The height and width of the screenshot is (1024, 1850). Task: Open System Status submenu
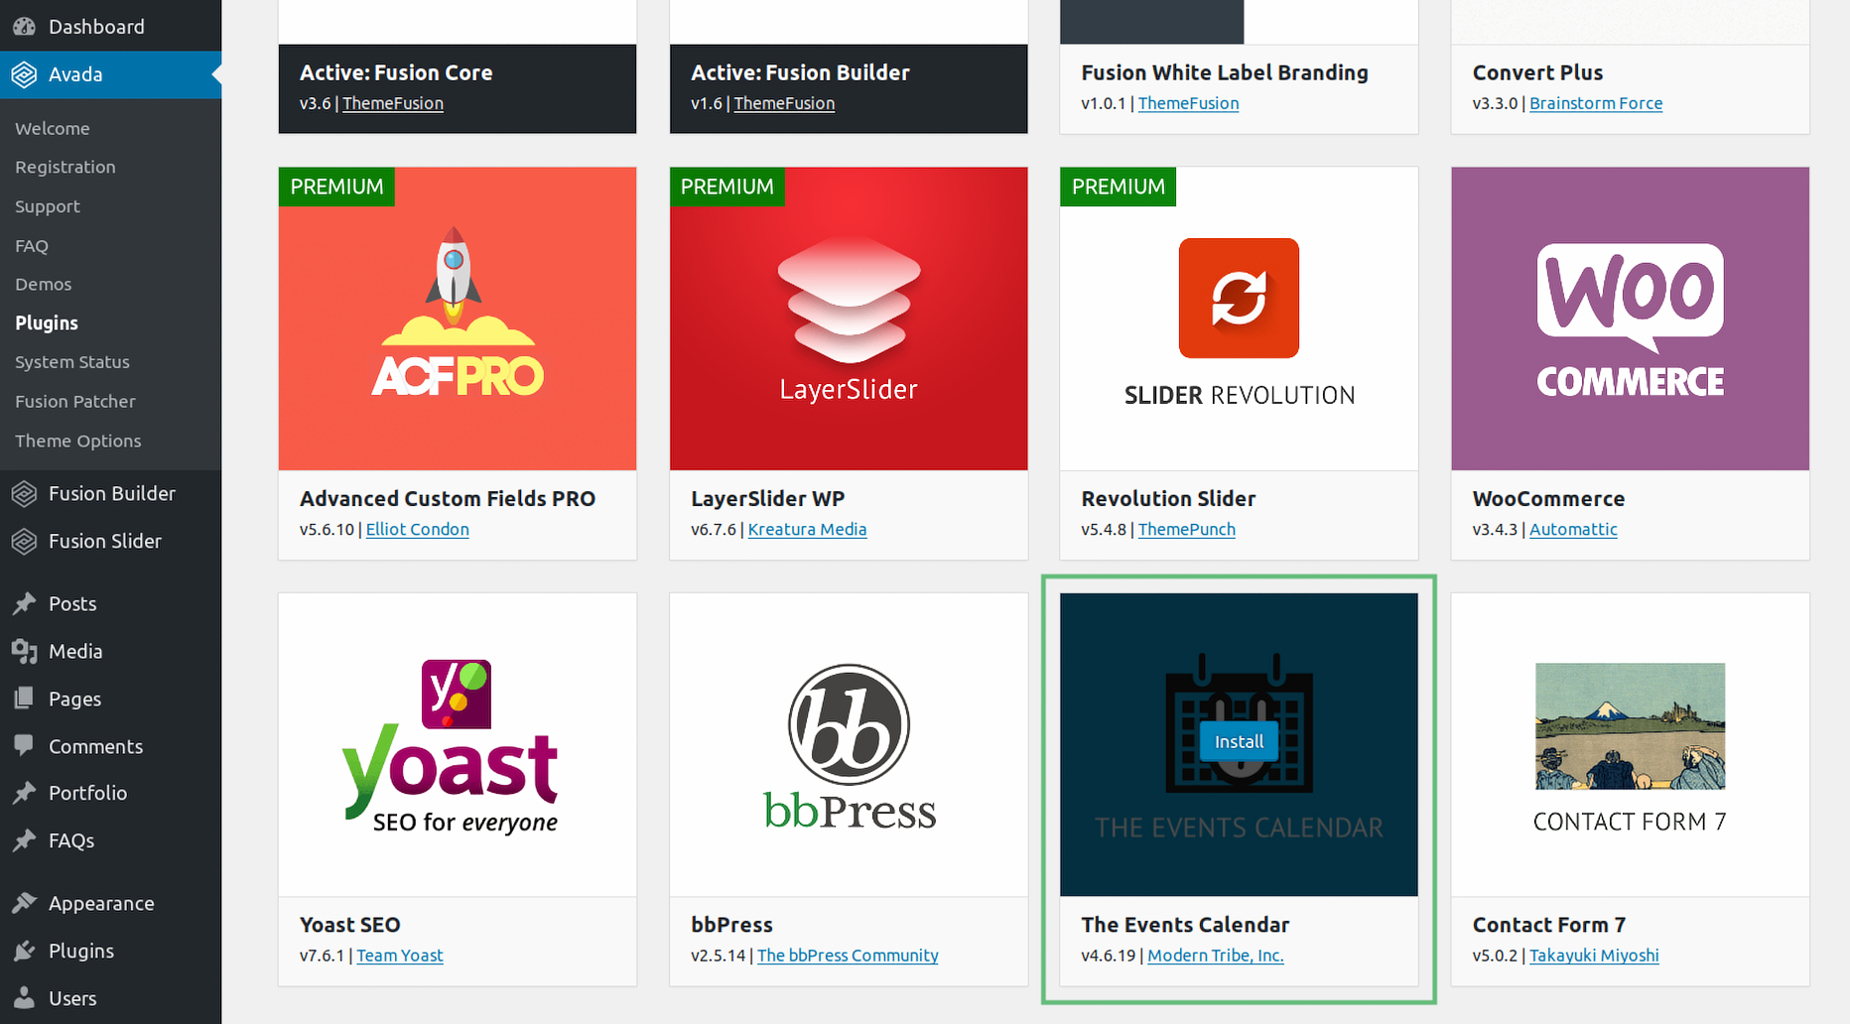[72, 362]
